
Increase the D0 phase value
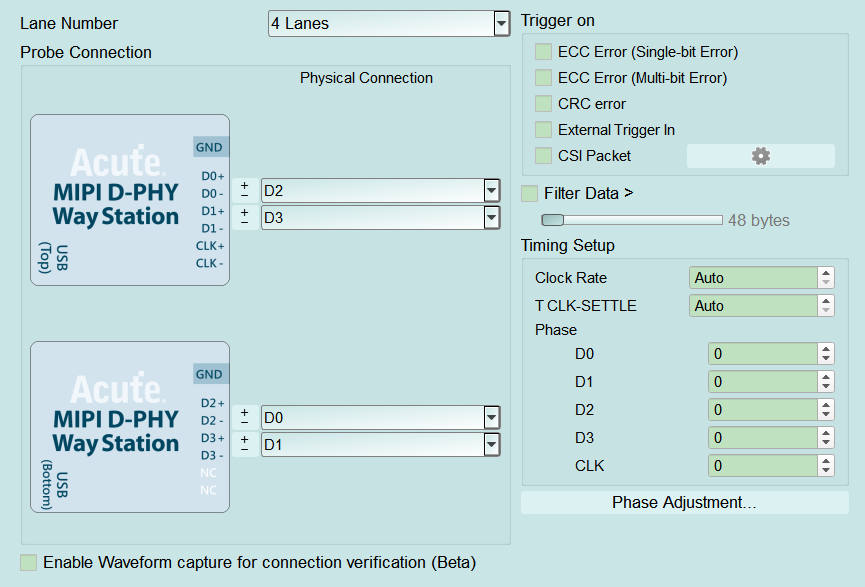(826, 349)
